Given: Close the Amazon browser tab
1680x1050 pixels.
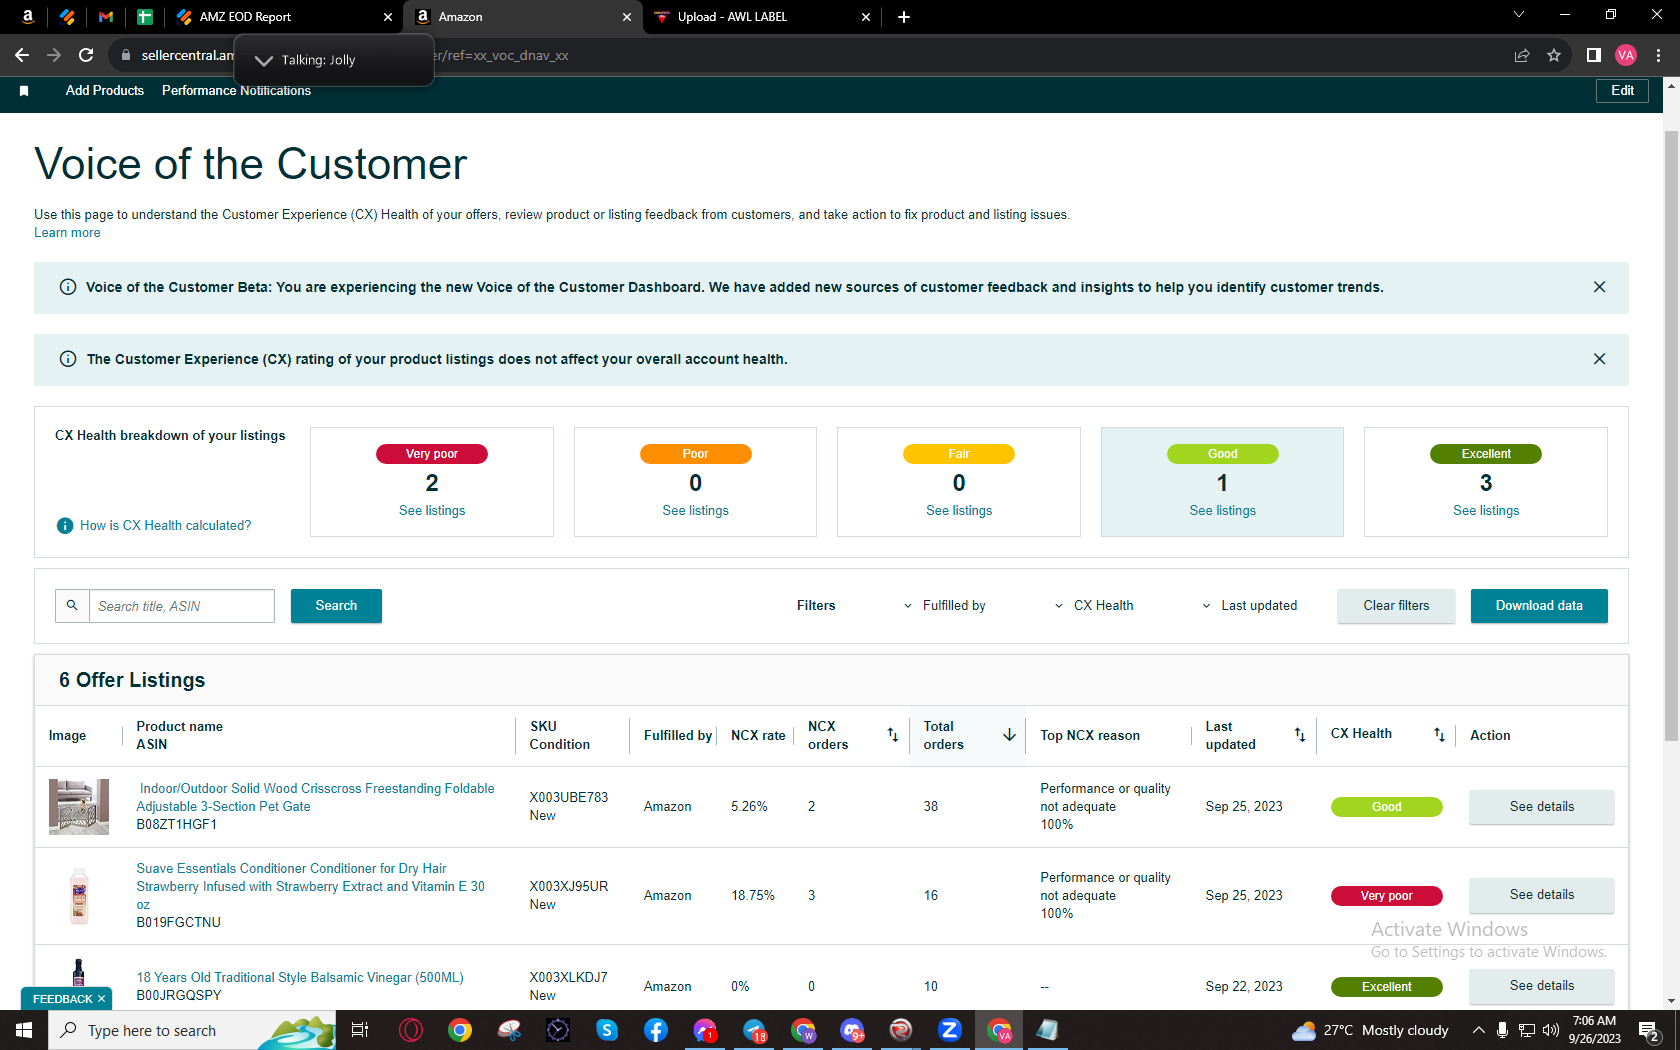Looking at the screenshot, I should coord(627,17).
